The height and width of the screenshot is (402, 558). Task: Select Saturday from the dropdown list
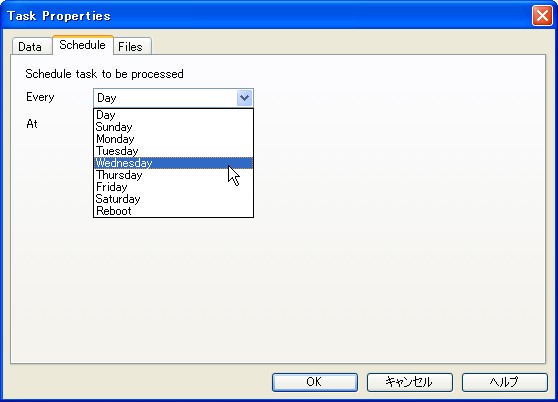[173, 199]
